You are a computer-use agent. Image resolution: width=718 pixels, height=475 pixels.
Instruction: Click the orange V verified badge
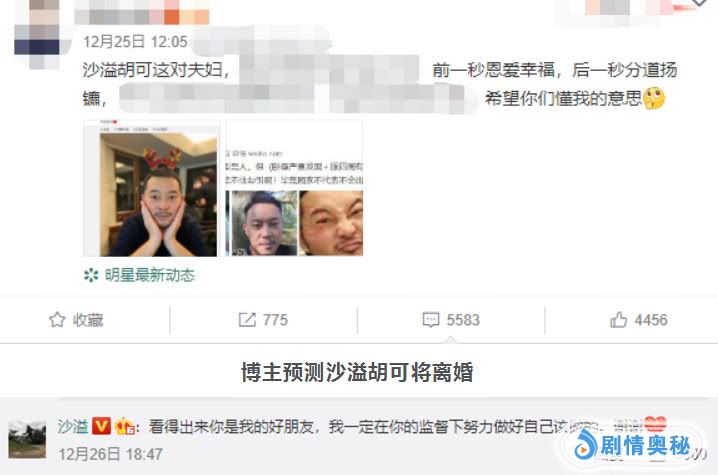click(x=101, y=426)
